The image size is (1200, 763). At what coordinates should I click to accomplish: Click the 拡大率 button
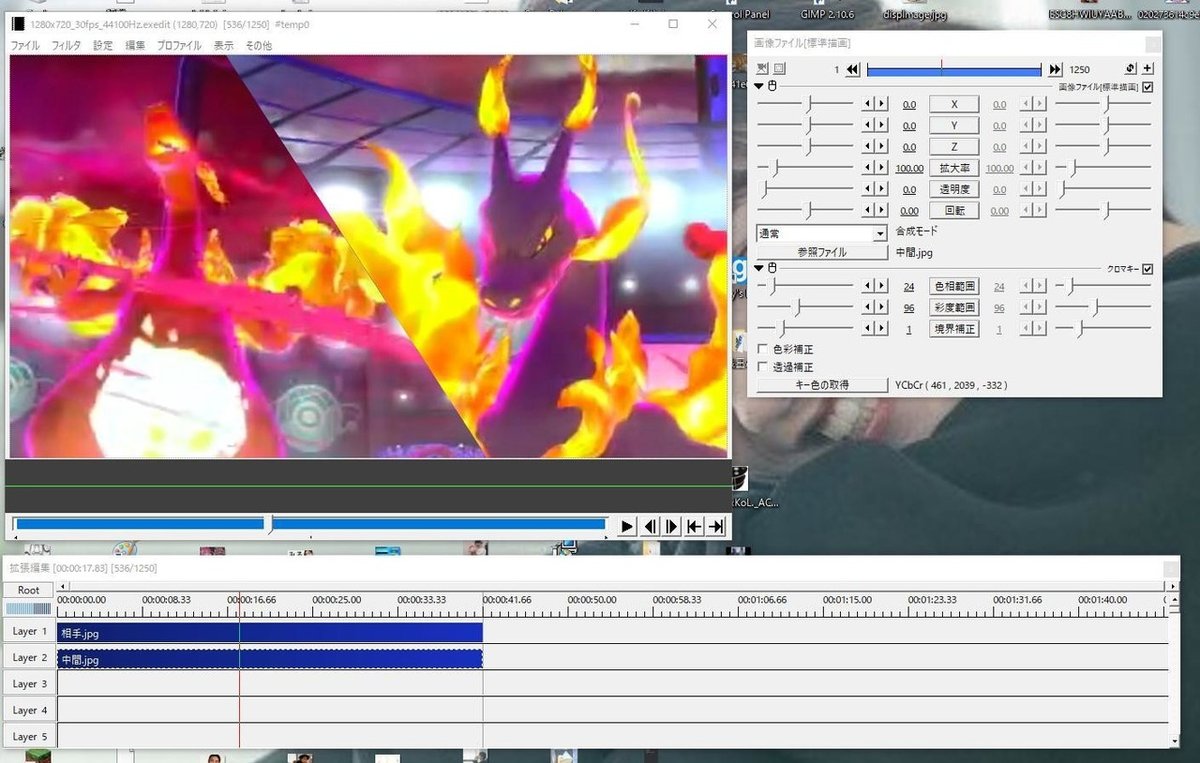[954, 168]
